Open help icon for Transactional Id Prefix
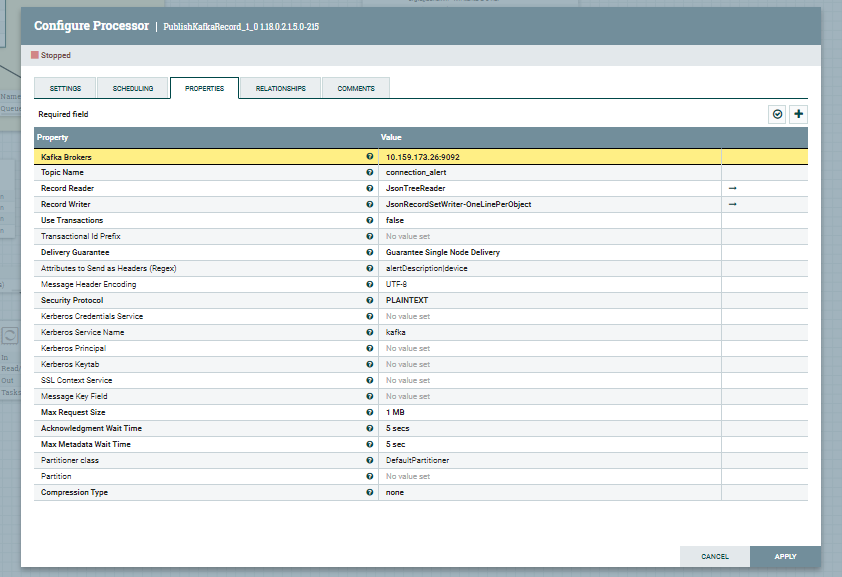Screen dimensions: 842x577 tap(369, 236)
